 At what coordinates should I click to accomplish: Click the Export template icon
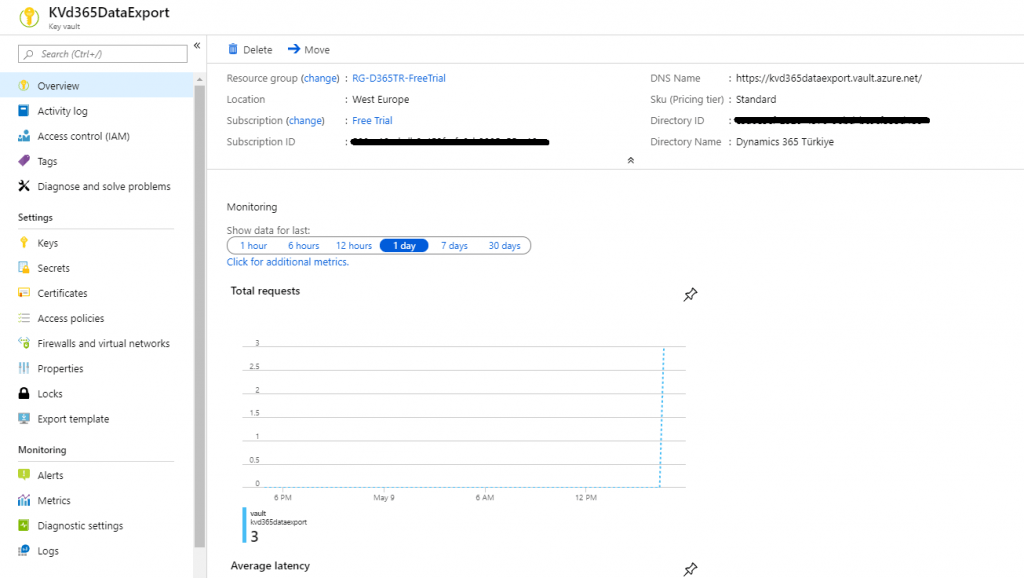(24, 419)
